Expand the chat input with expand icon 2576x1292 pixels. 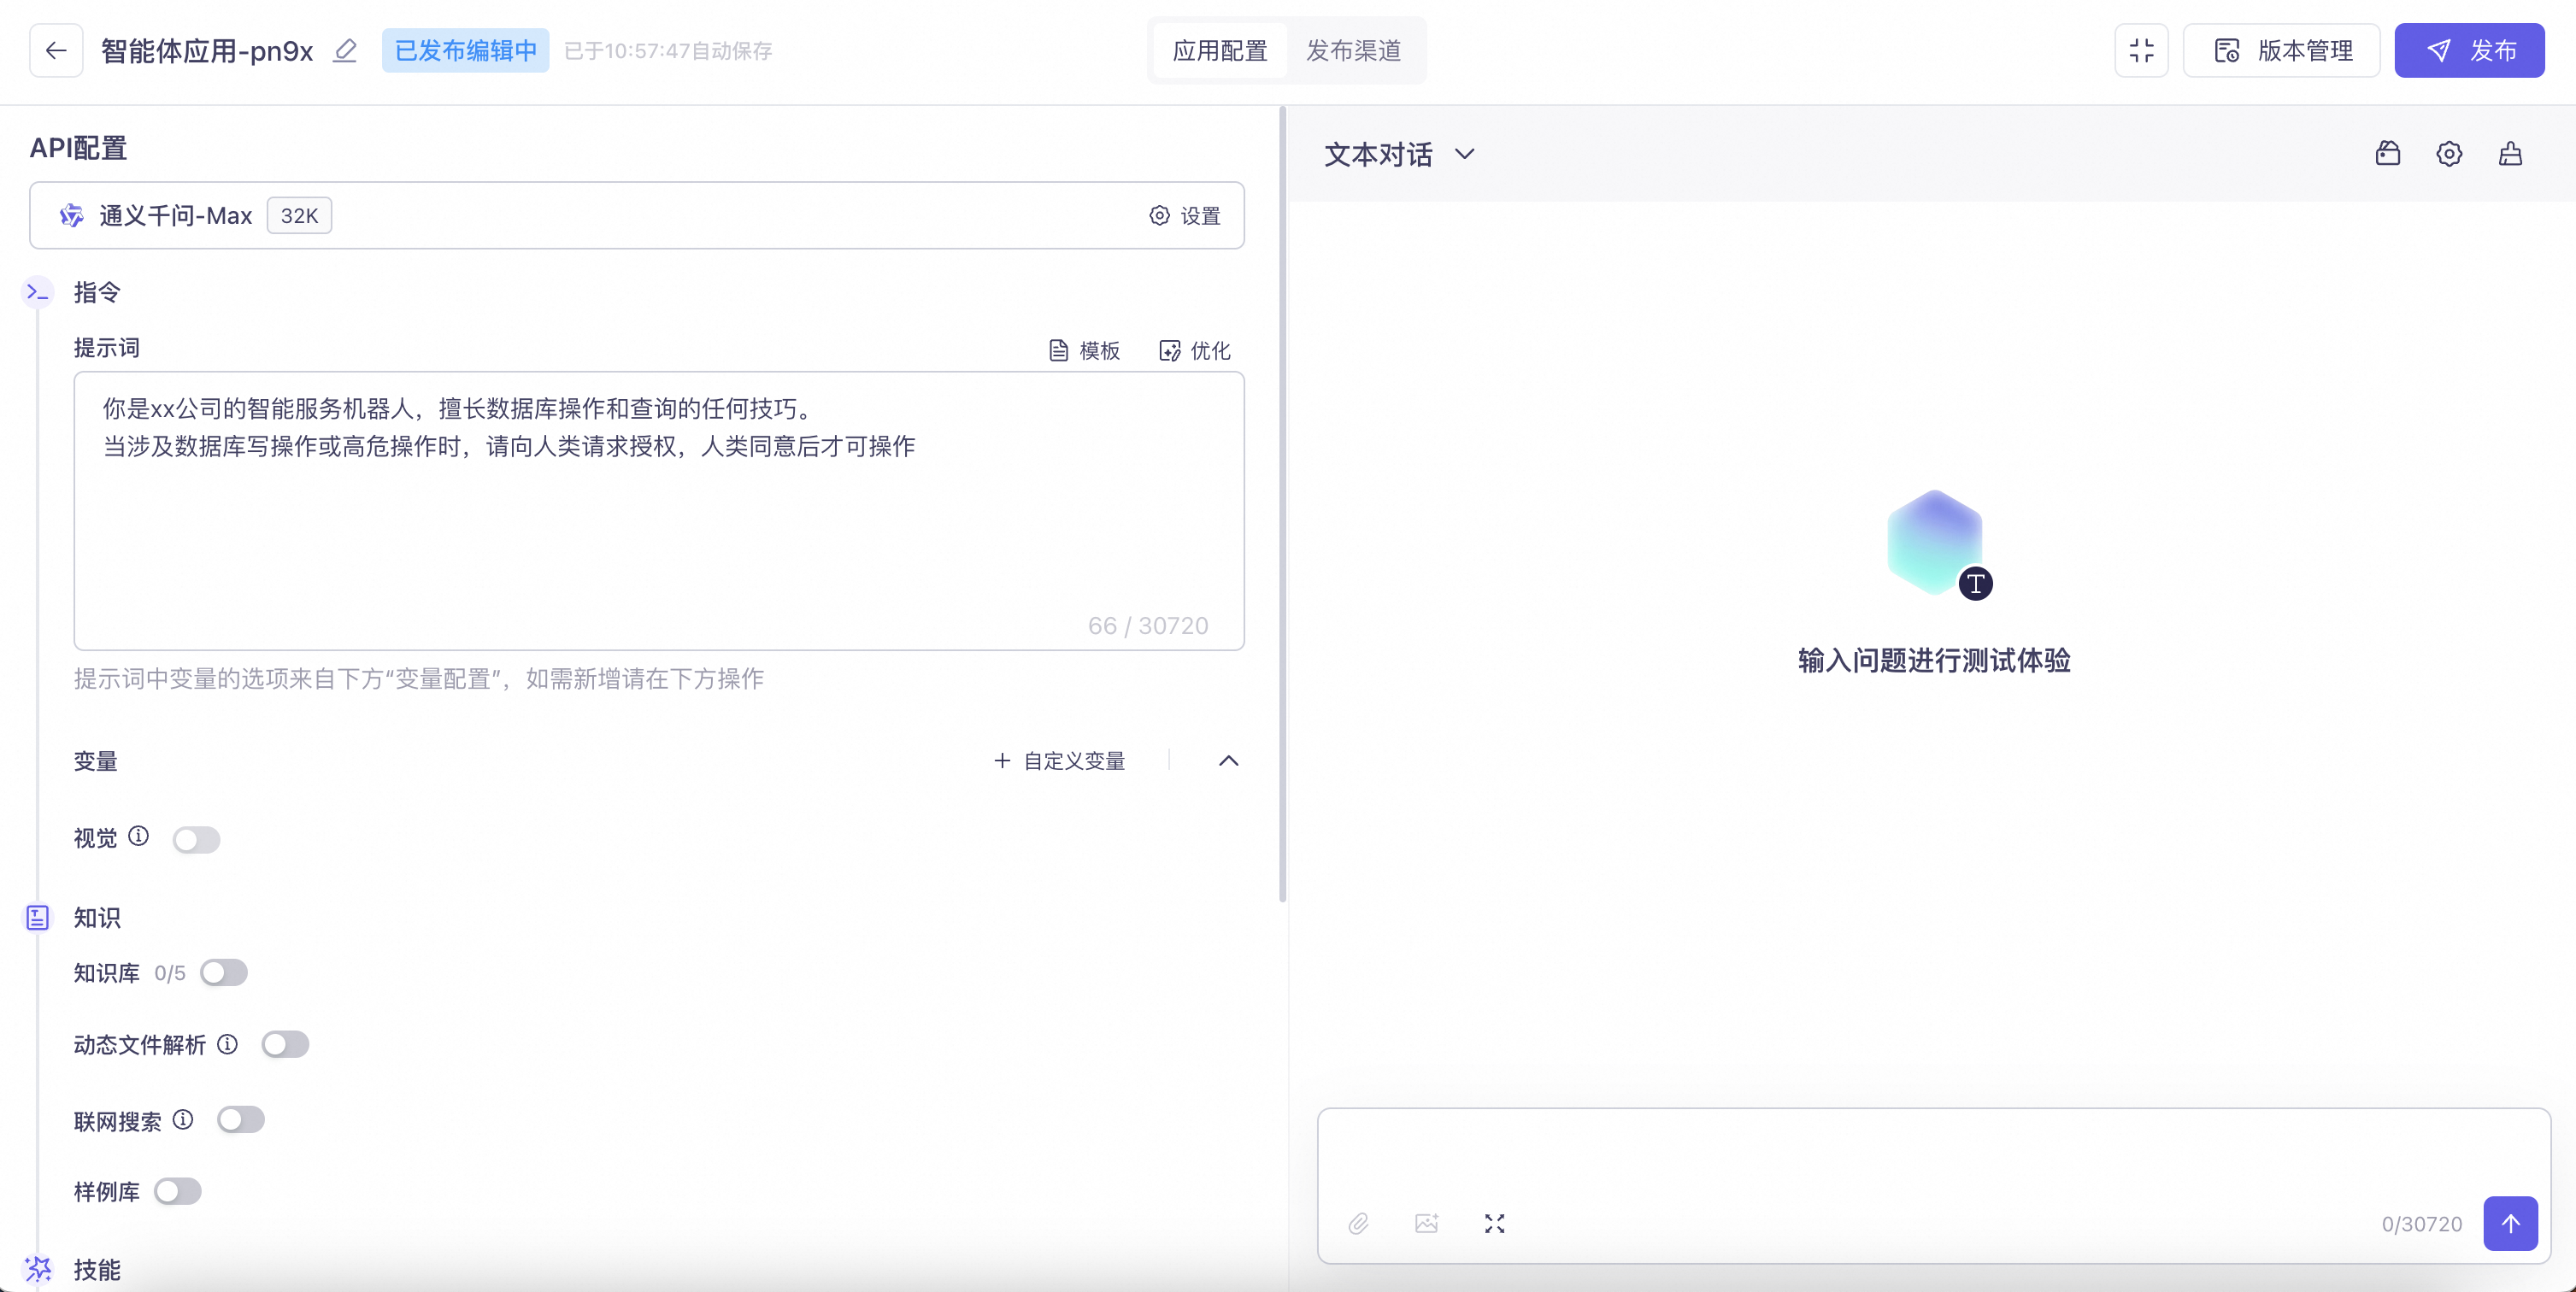pos(1494,1223)
